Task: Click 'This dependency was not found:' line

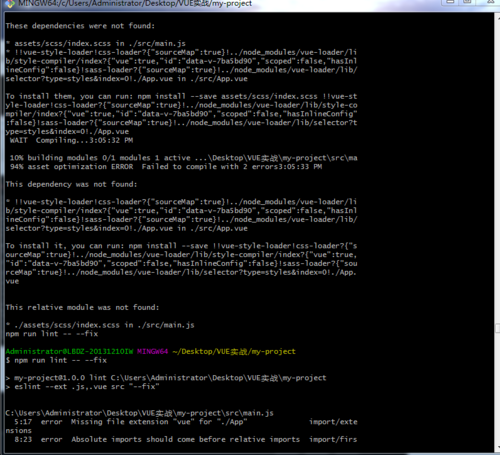Action: (71, 184)
